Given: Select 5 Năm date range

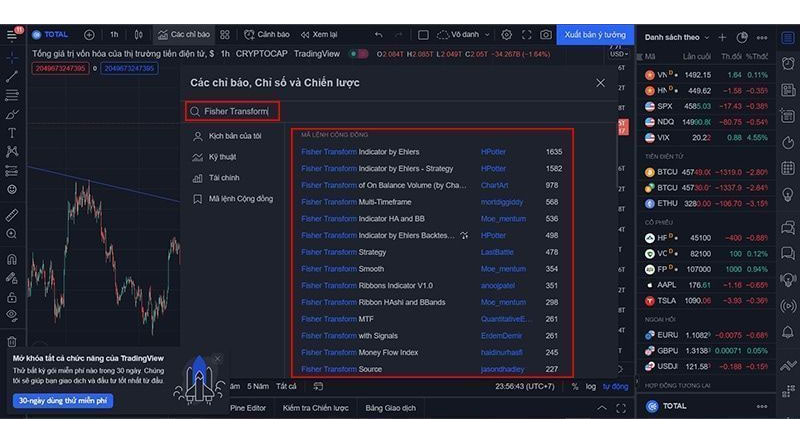Looking at the screenshot, I should pos(258,386).
